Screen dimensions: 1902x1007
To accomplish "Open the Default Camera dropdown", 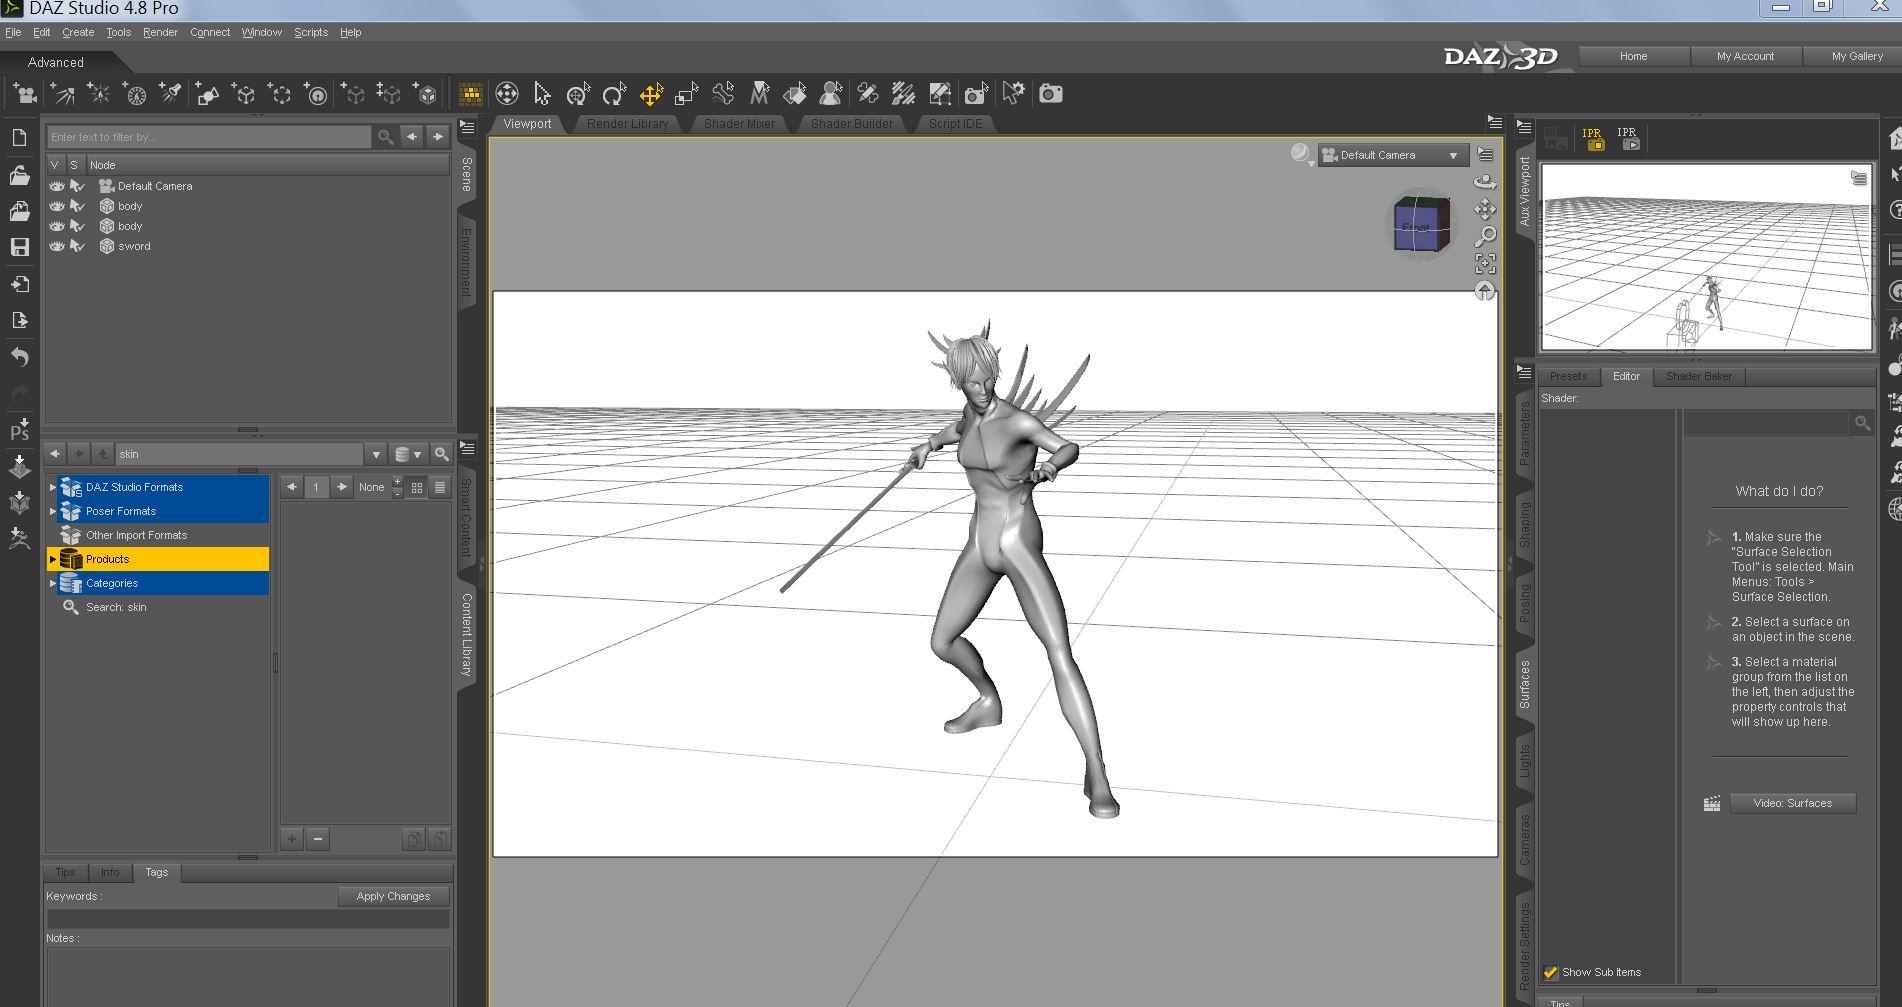I will point(1392,155).
